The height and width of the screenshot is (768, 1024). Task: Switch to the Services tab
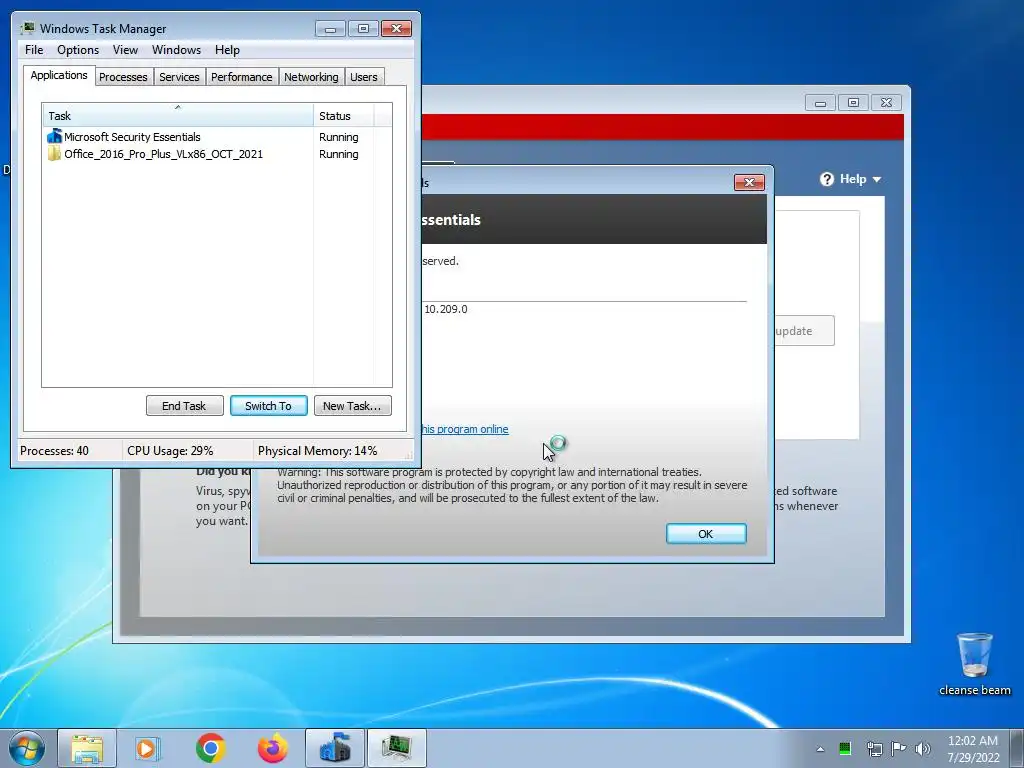tap(179, 77)
